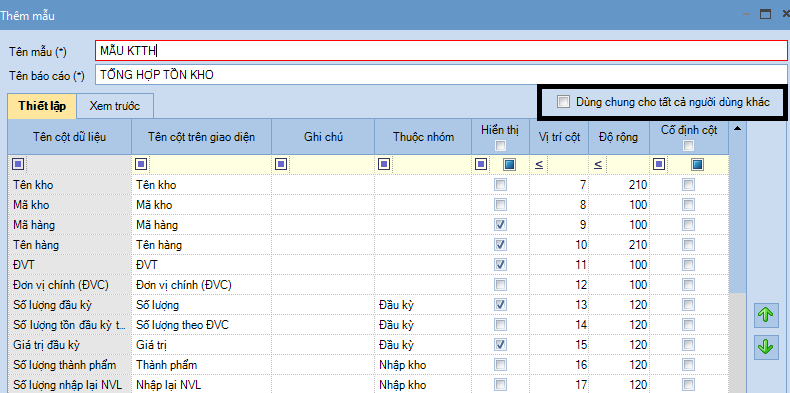The image size is (790, 393).
Task: Check Cố định cột for the Tên hàng row
Action: pyautogui.click(x=688, y=245)
